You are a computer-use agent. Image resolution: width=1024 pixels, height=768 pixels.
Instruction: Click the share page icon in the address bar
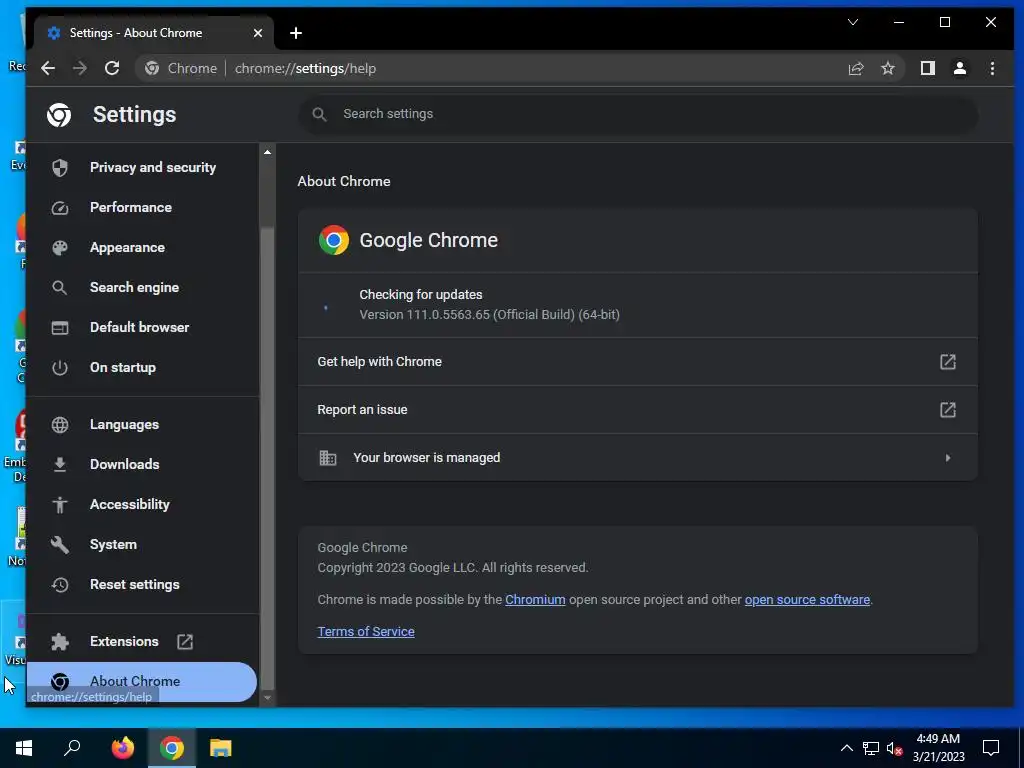[x=856, y=69]
